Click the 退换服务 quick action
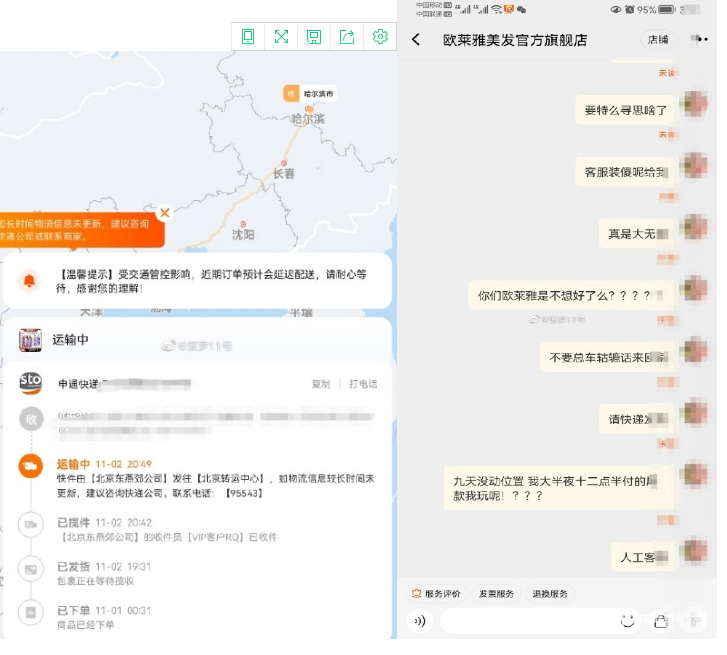 [x=550, y=594]
